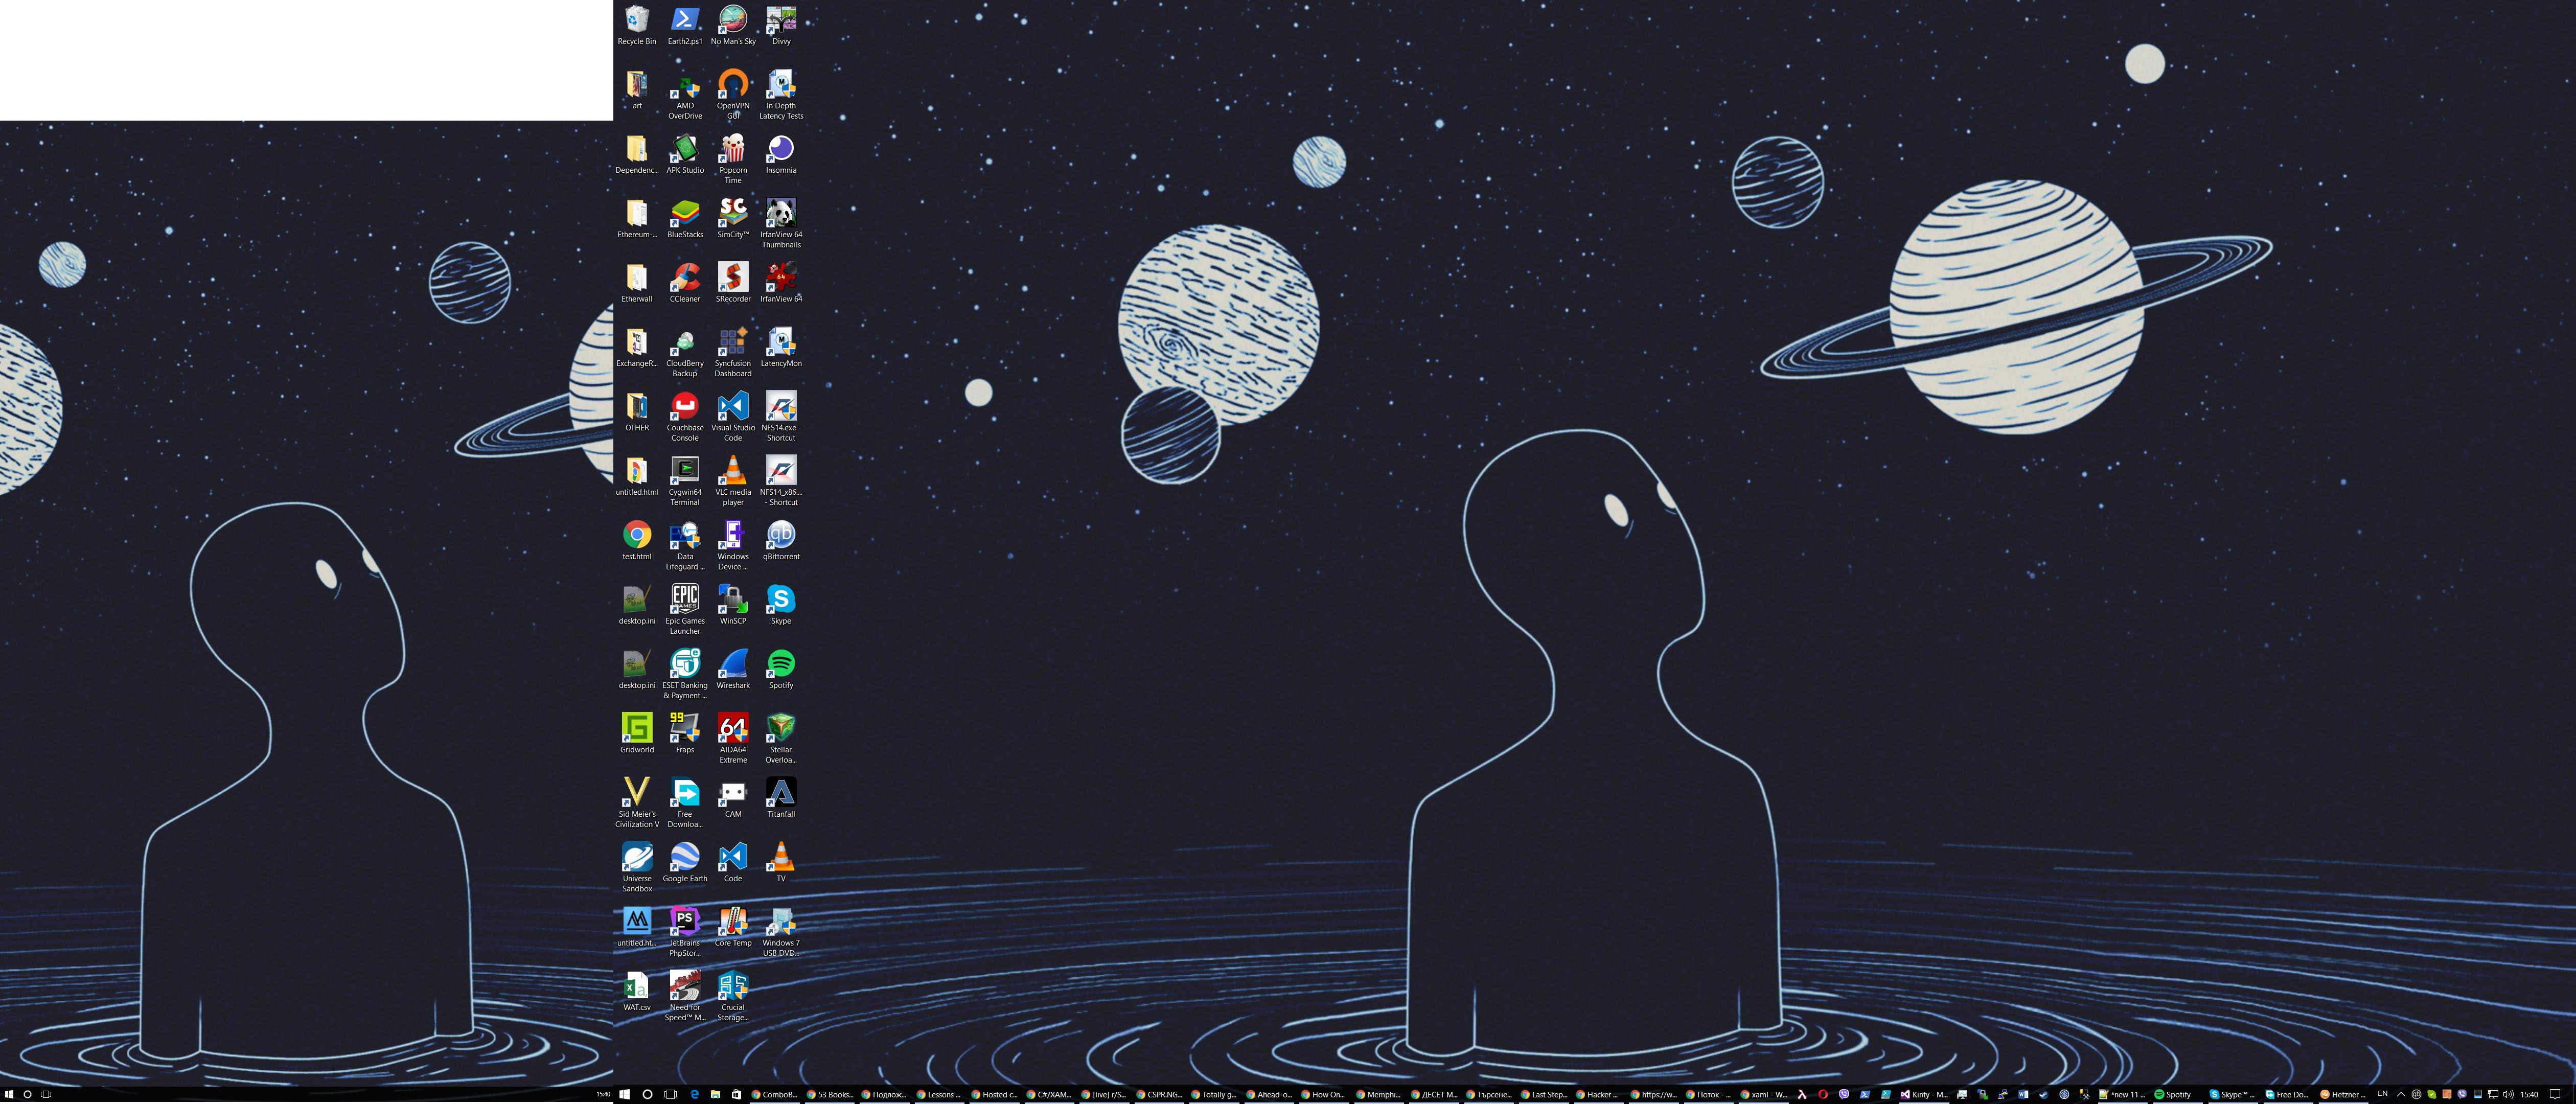Image resolution: width=2576 pixels, height=1104 pixels.
Task: Open the Action Center notifications icon
Action: click(2555, 1094)
